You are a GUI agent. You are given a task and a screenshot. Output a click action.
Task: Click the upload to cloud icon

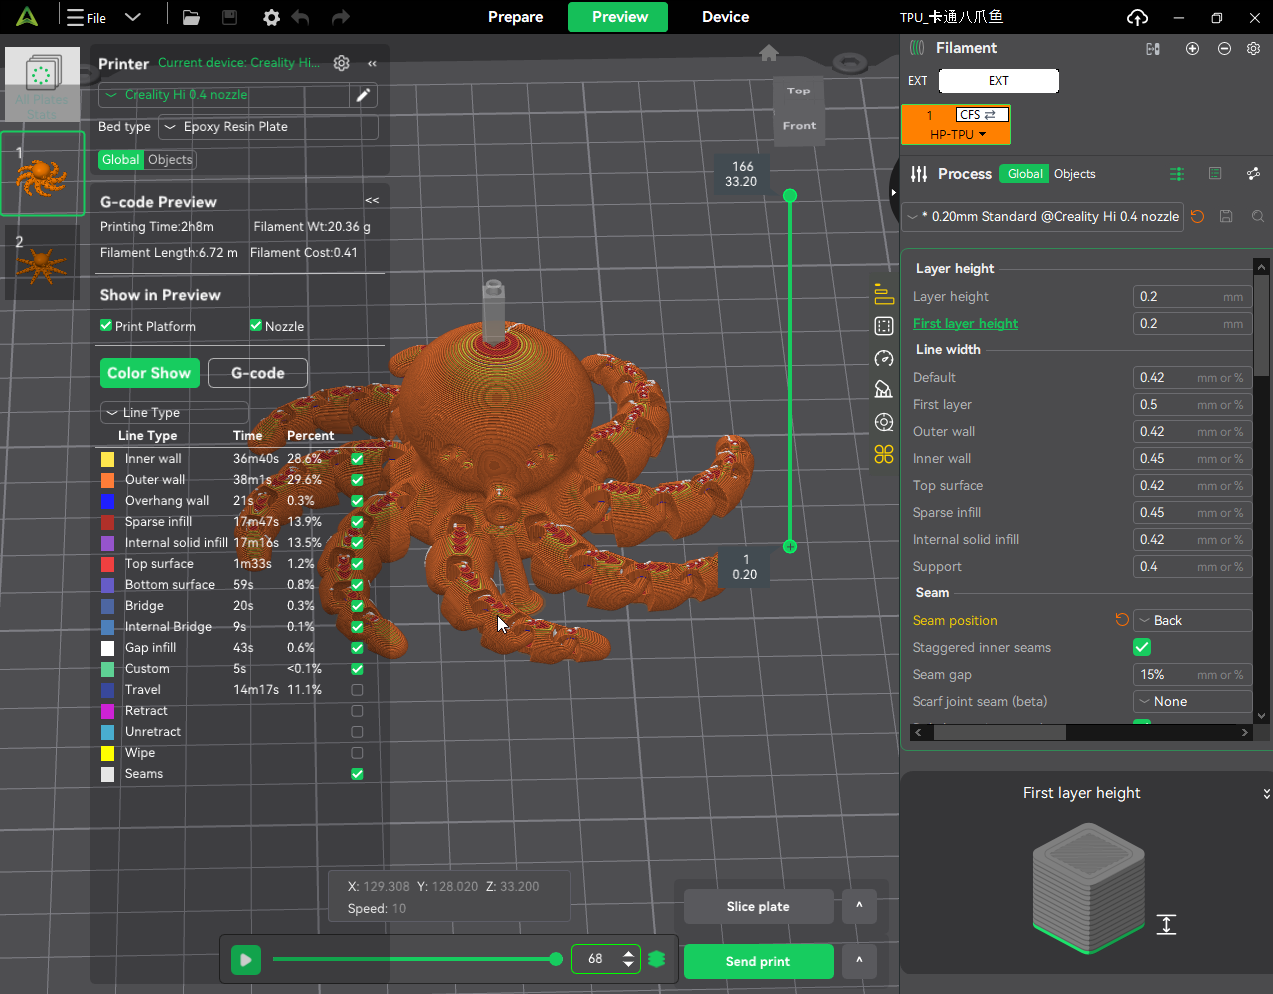tap(1137, 17)
